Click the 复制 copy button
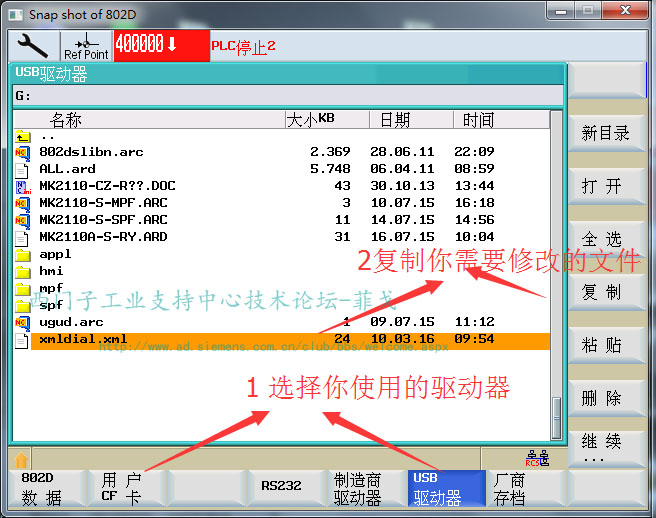The width and height of the screenshot is (656, 518). (x=606, y=292)
